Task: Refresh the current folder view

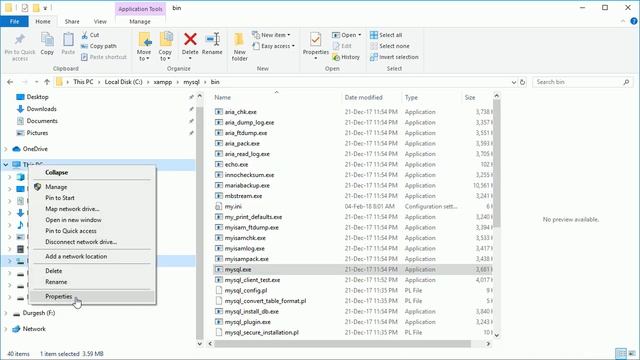Action: point(522,82)
